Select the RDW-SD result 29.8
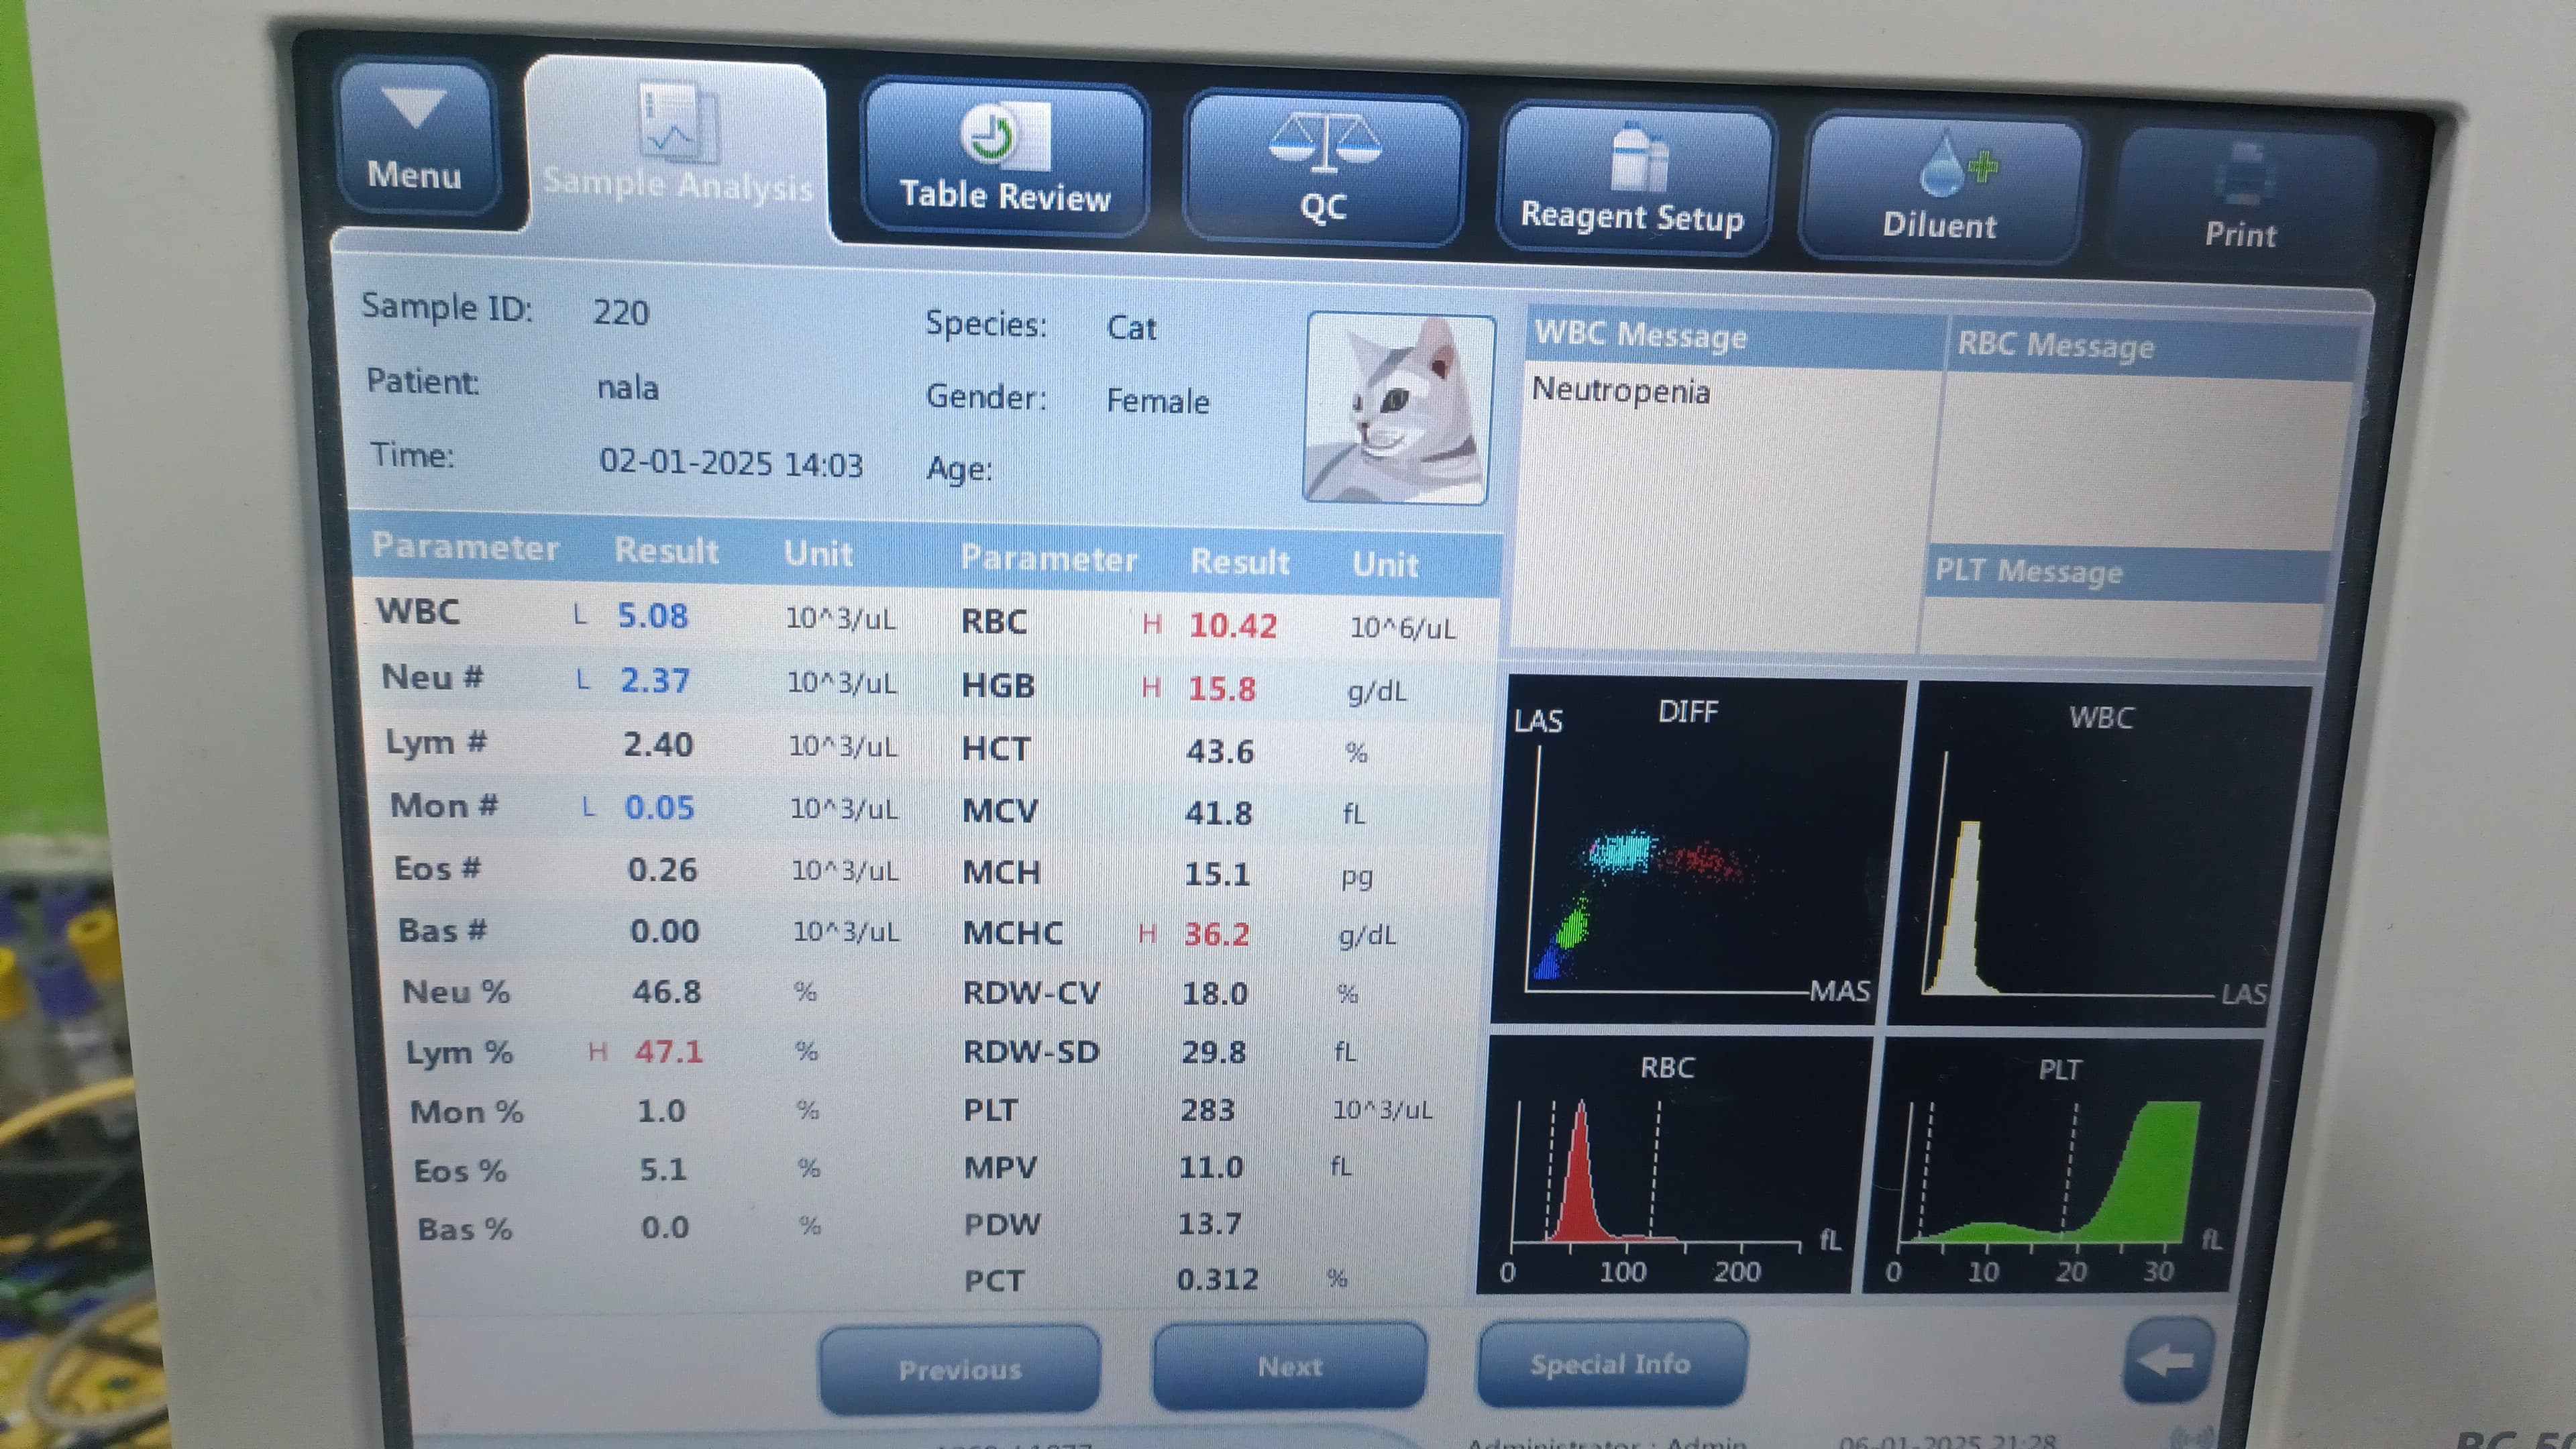 [x=1214, y=1052]
